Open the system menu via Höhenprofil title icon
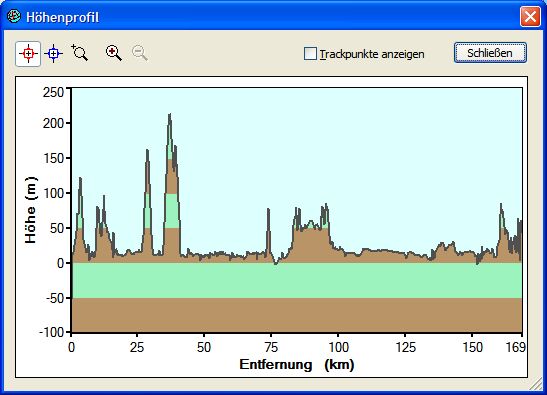The width and height of the screenshot is (547, 395). point(14,16)
